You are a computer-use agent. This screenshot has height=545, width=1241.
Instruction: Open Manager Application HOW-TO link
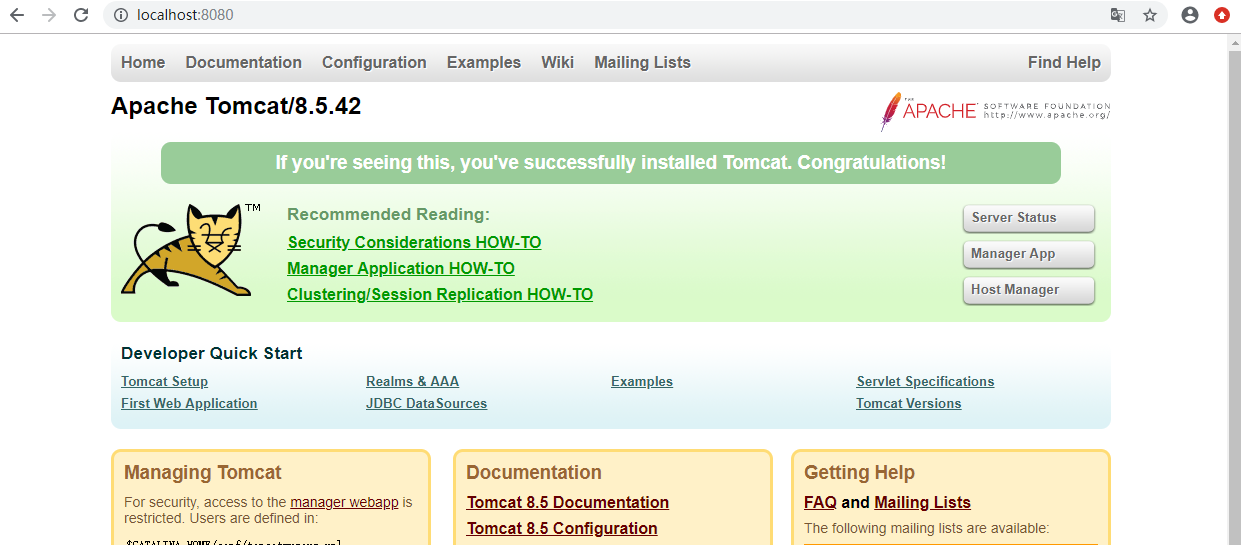click(401, 268)
